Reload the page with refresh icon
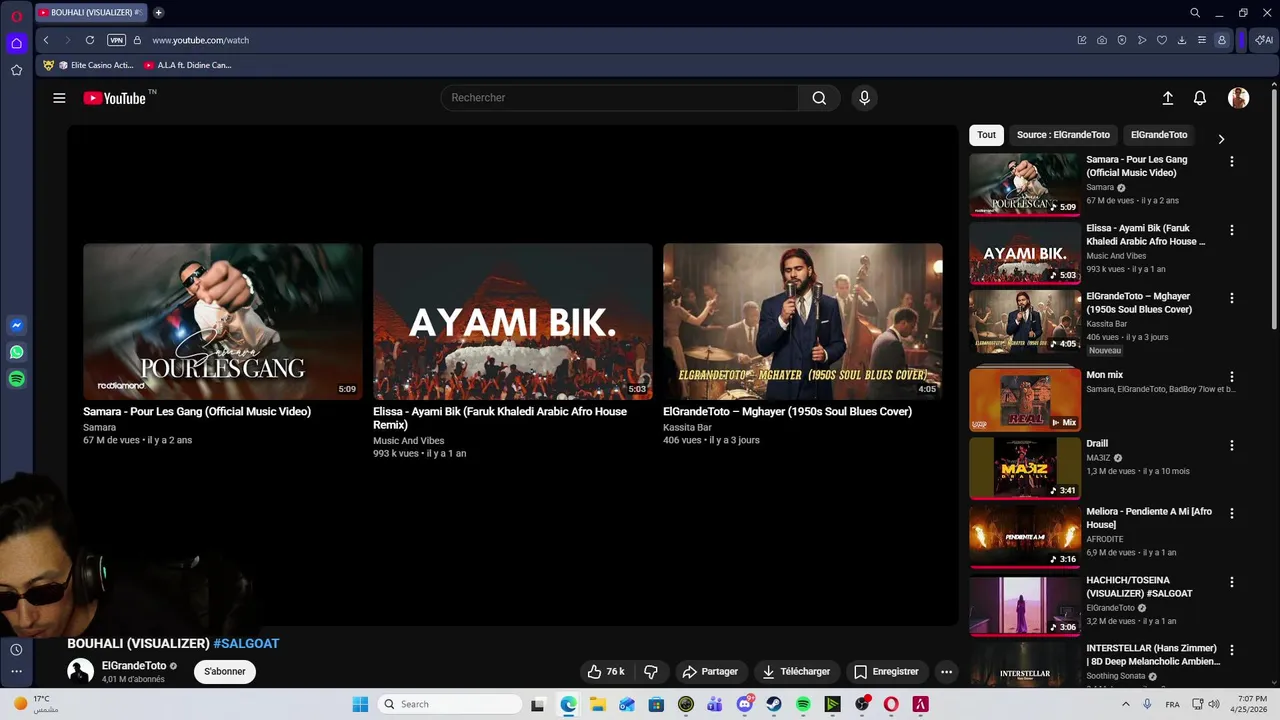Viewport: 1280px width, 720px height. point(90,40)
